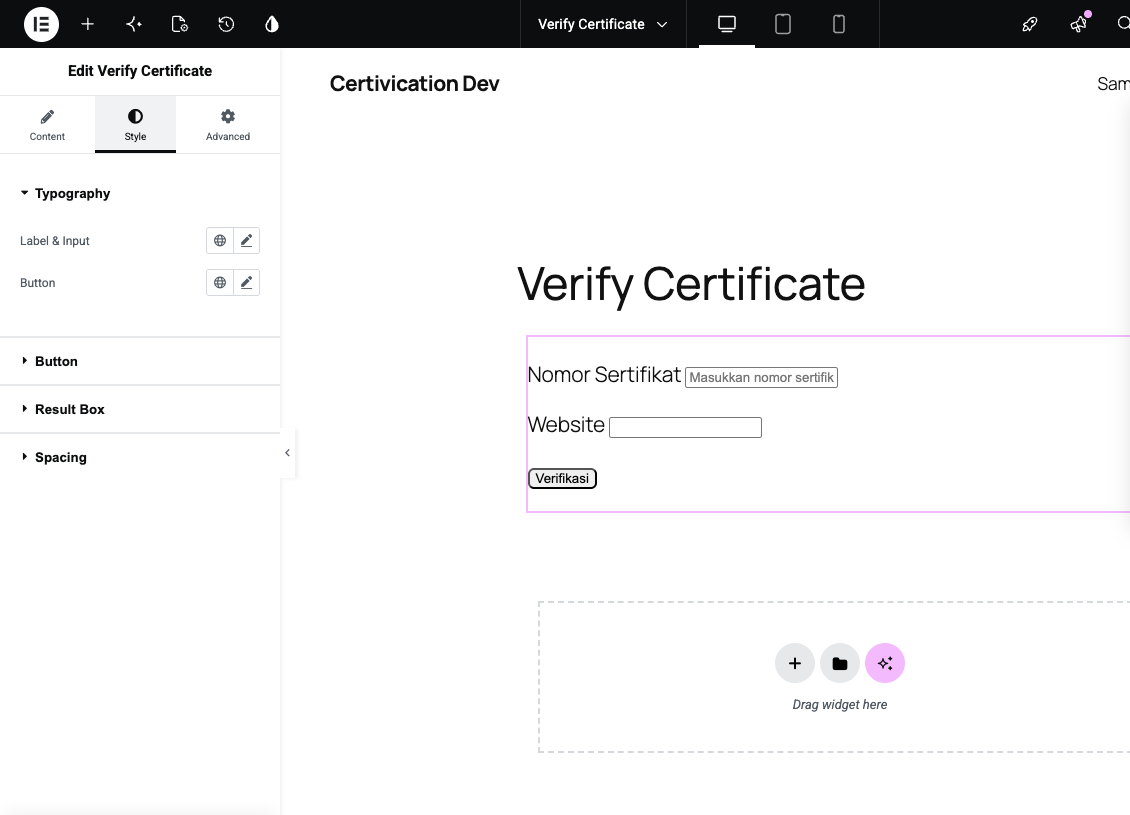The height and width of the screenshot is (815, 1130).
Task: Click the Verify Certificate page heading
Action: pyautogui.click(x=691, y=285)
